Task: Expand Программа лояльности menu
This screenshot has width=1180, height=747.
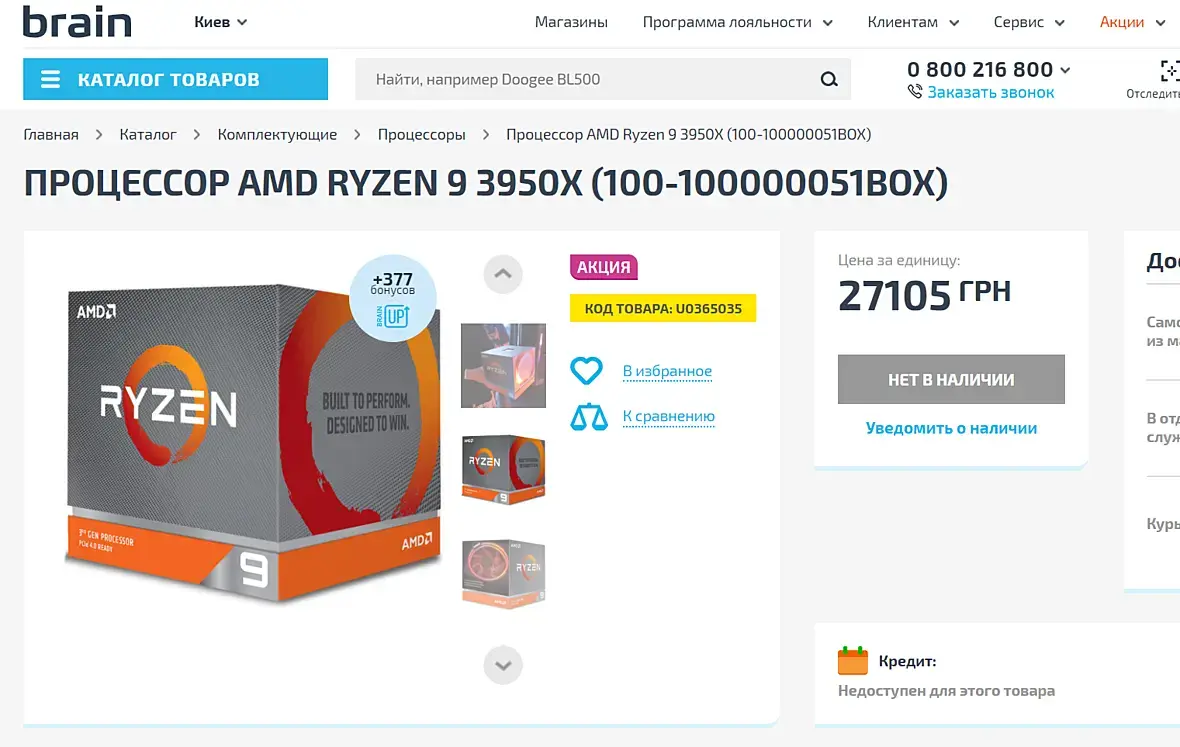Action: (737, 22)
